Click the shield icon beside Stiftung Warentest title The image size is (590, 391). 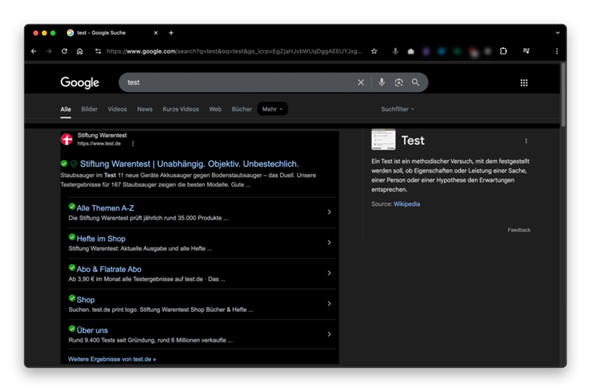[74, 164]
